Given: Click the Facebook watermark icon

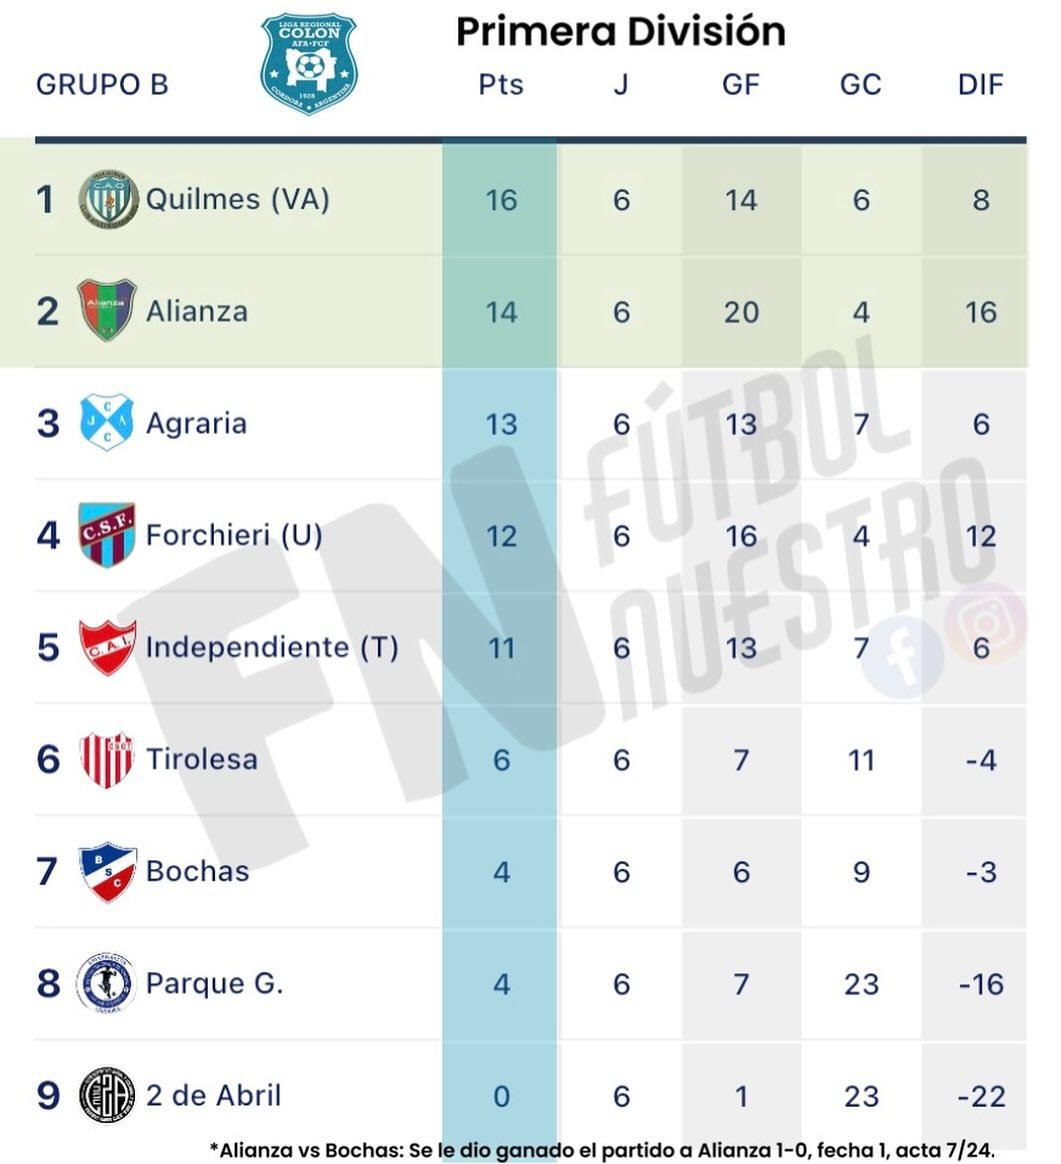Looking at the screenshot, I should tap(905, 657).
